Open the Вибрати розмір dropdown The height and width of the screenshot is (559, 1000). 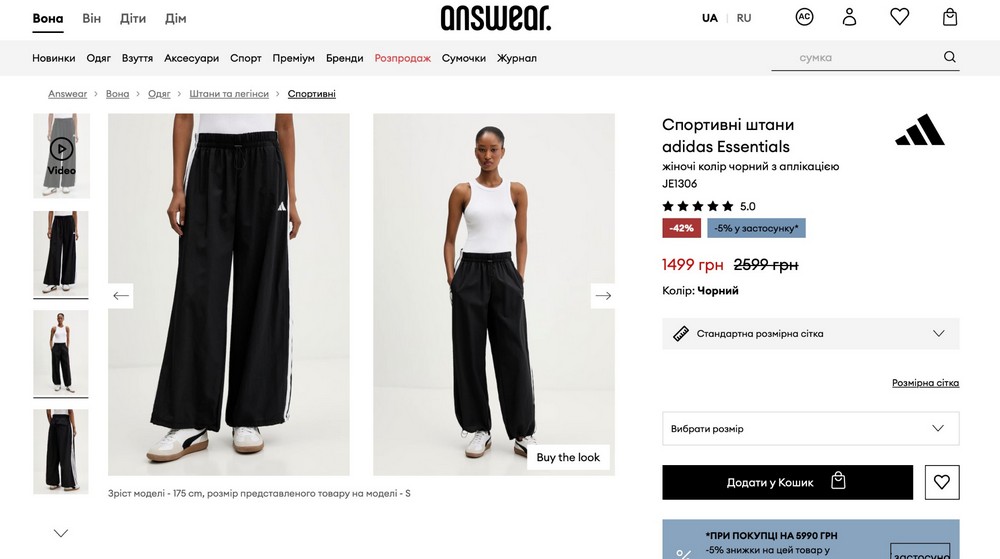(811, 428)
